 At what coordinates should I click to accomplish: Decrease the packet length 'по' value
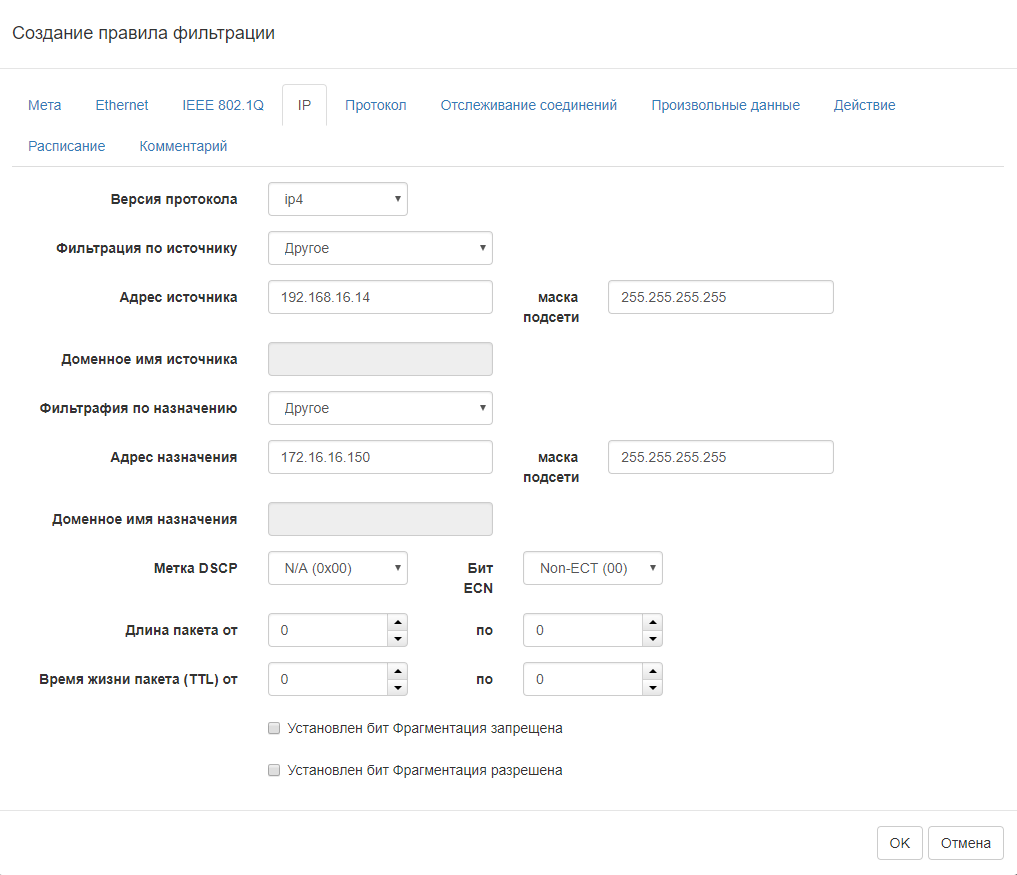tap(652, 639)
